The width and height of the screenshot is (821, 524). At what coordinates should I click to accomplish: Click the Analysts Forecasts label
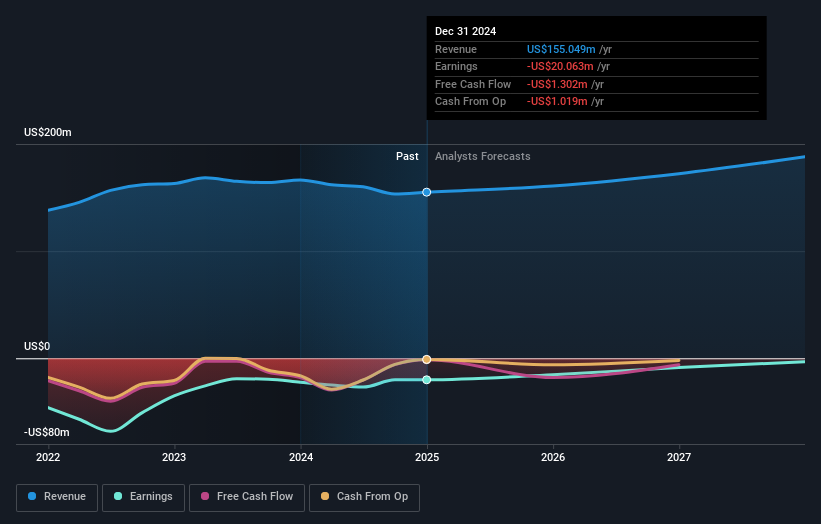click(483, 157)
